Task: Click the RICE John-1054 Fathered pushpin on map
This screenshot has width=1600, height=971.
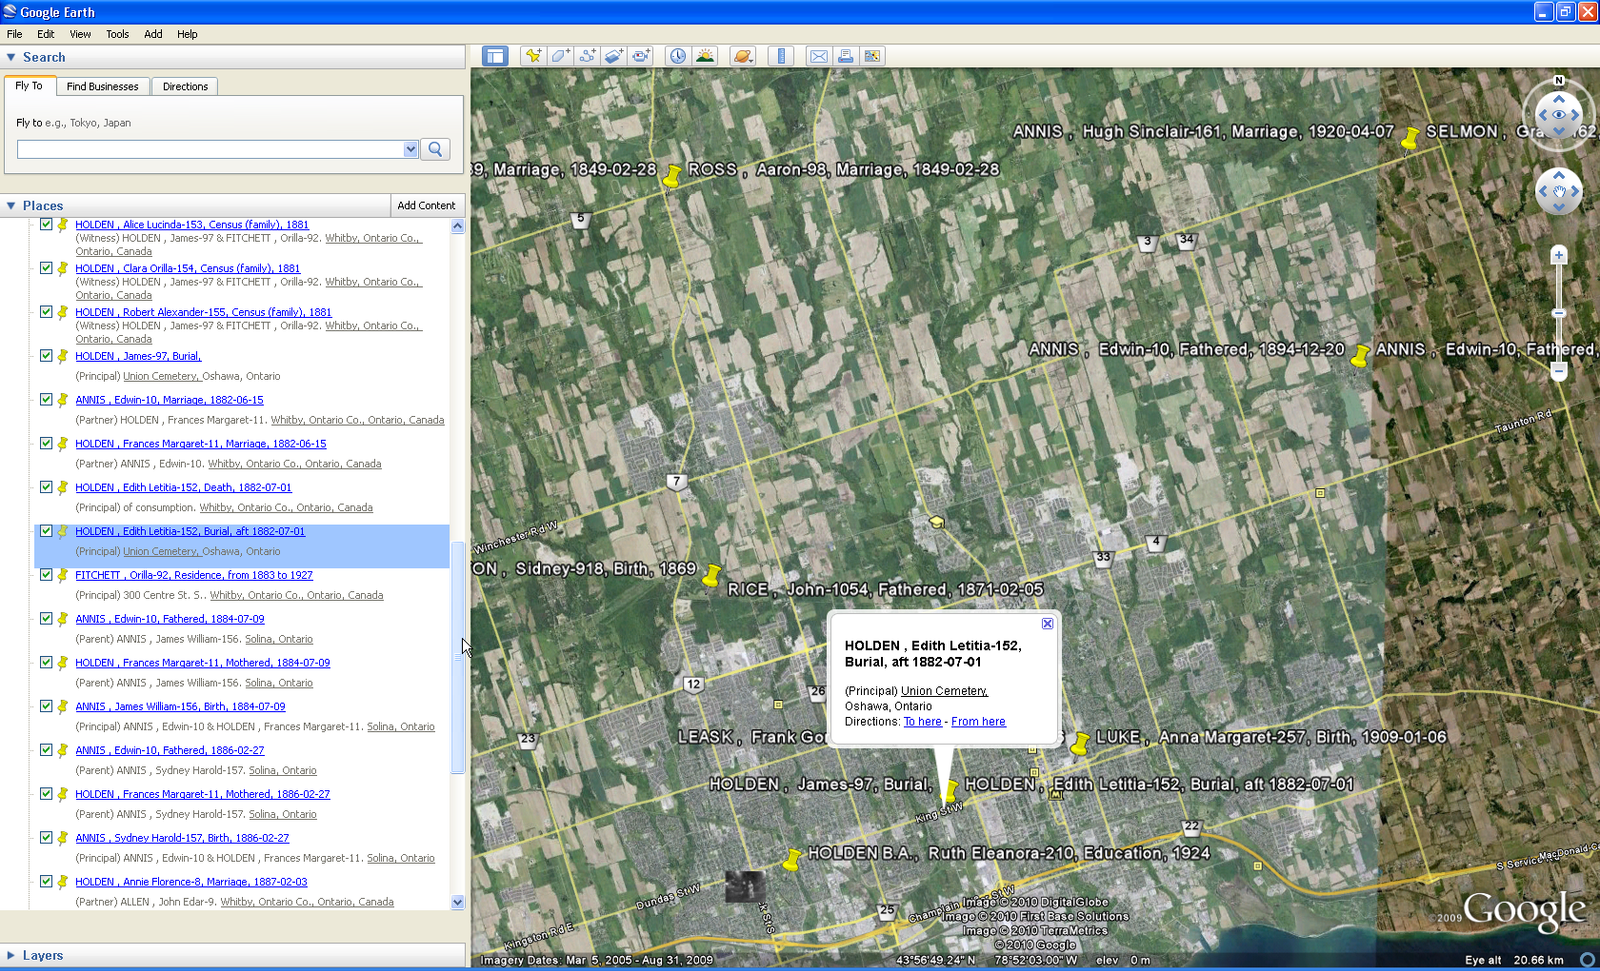Action: (x=711, y=575)
